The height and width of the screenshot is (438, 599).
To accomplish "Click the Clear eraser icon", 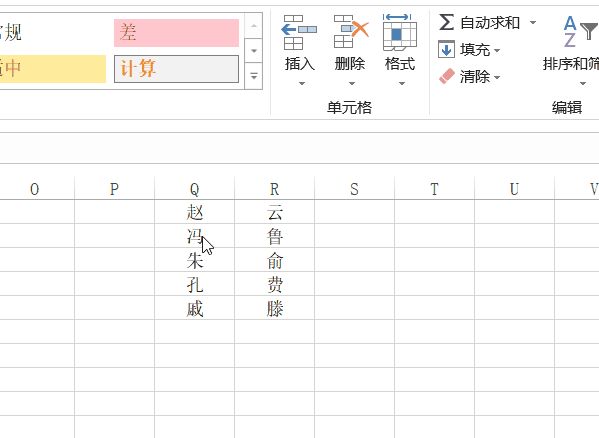I will pos(447,76).
